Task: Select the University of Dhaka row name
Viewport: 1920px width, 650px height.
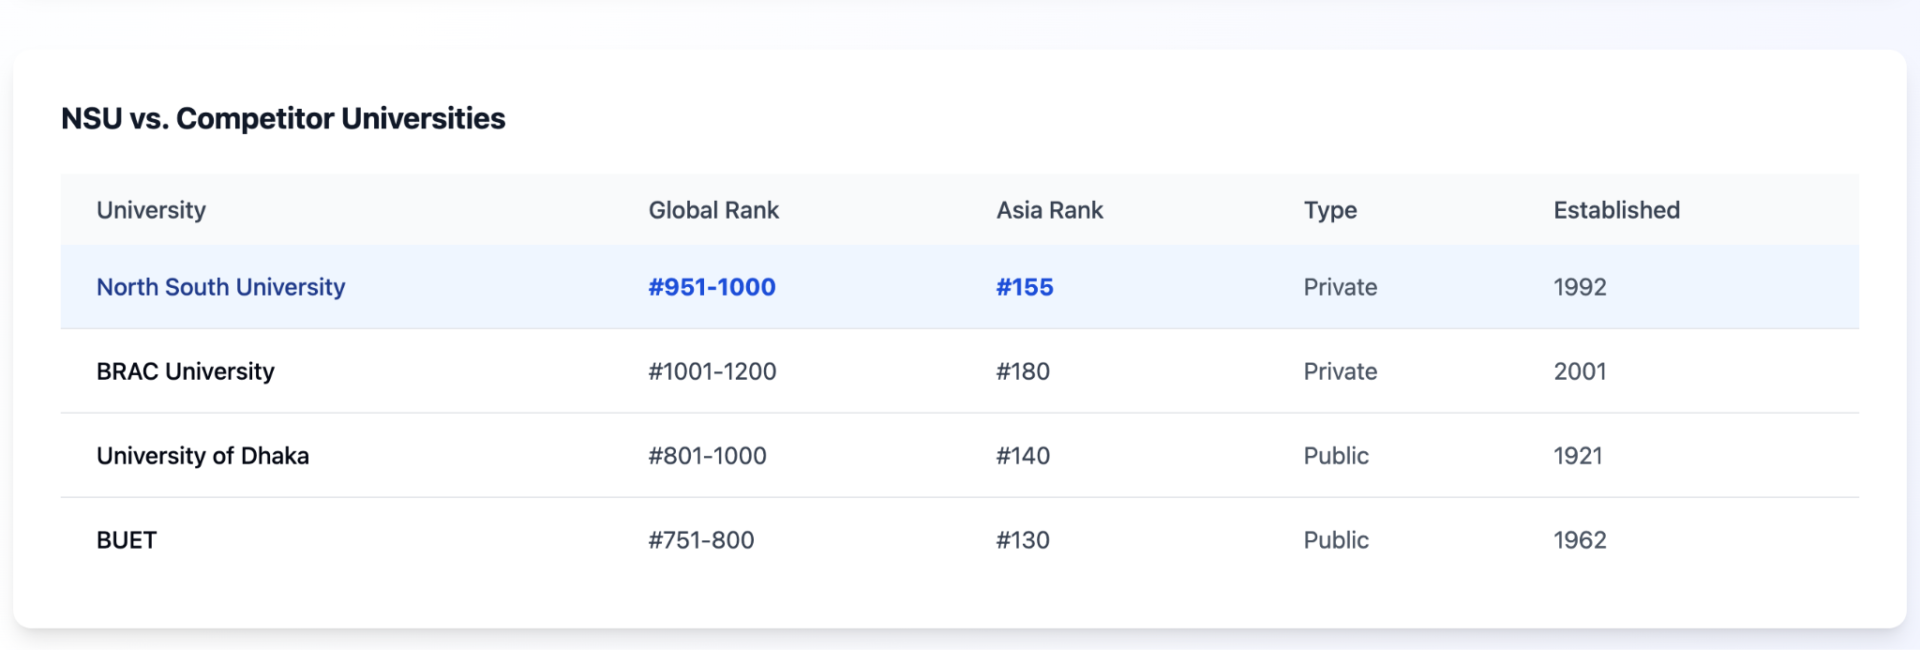Action: (203, 456)
